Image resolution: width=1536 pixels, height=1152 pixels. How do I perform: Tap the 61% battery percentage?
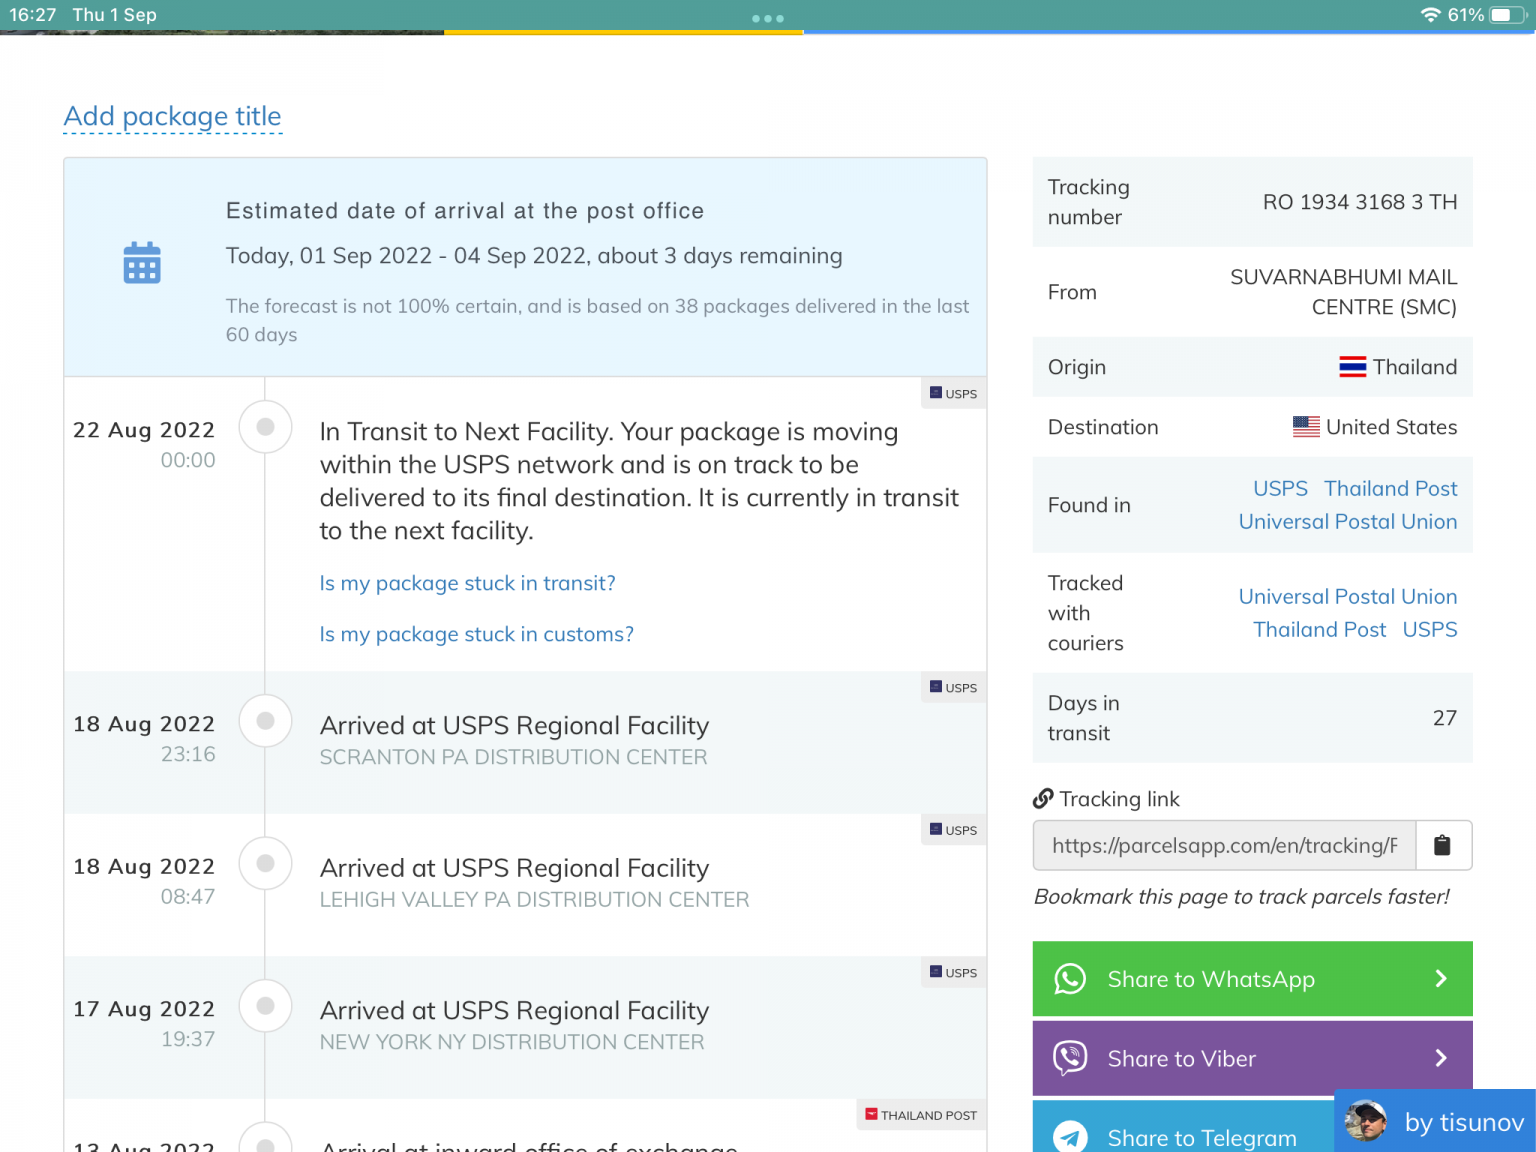(1466, 15)
